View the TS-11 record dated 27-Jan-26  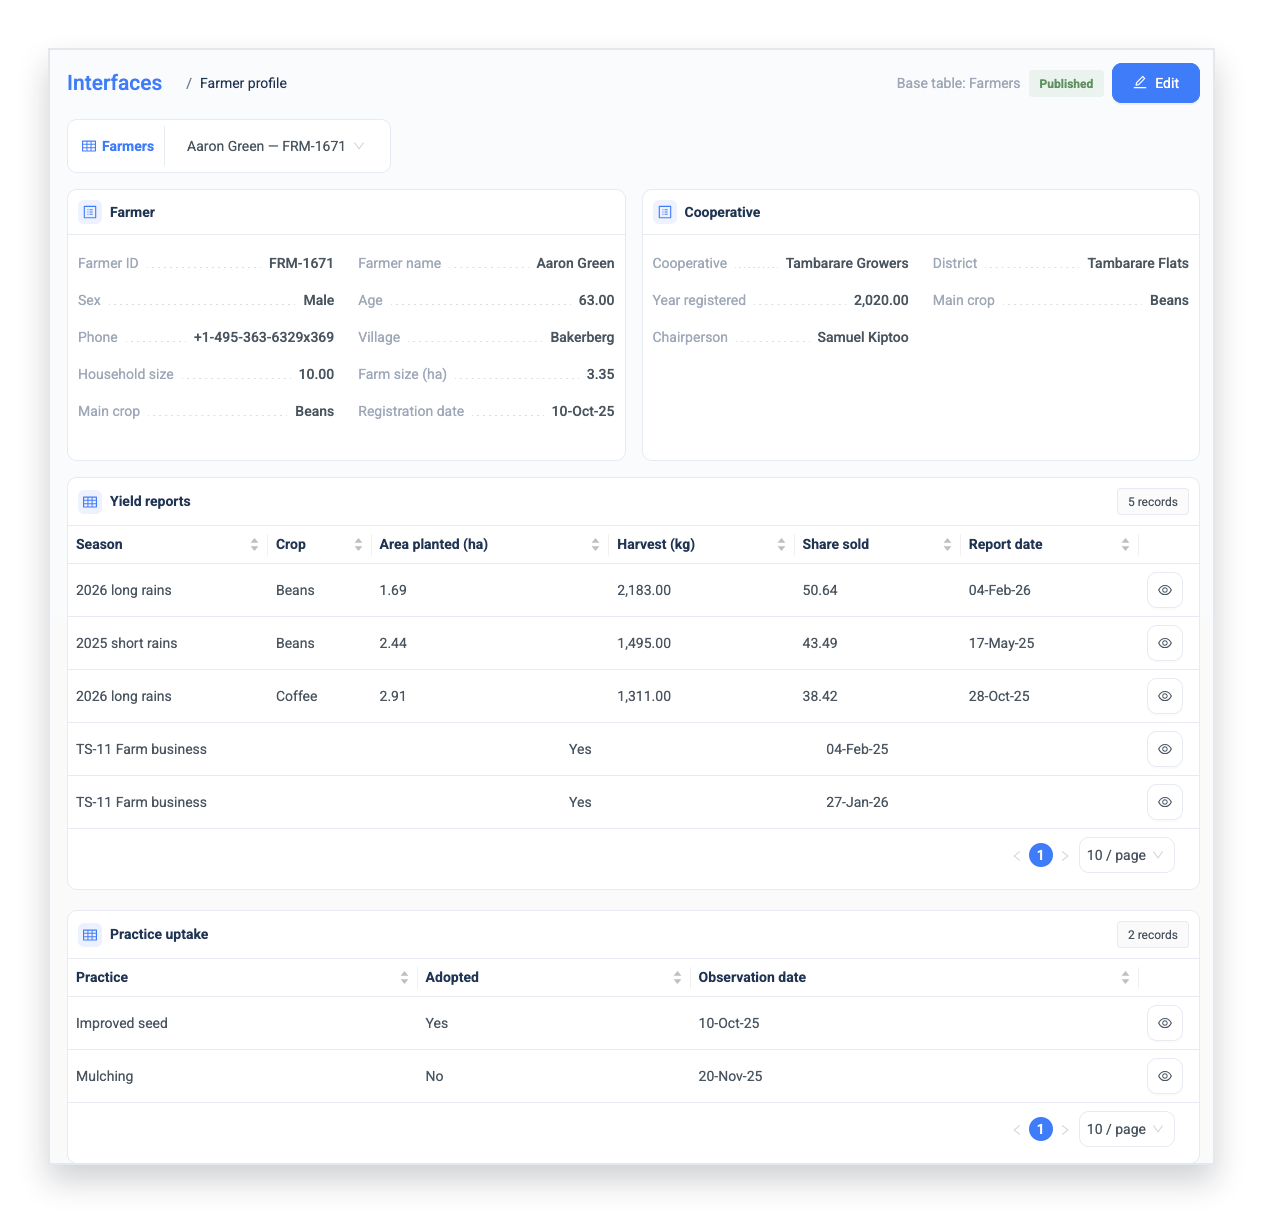(1165, 802)
